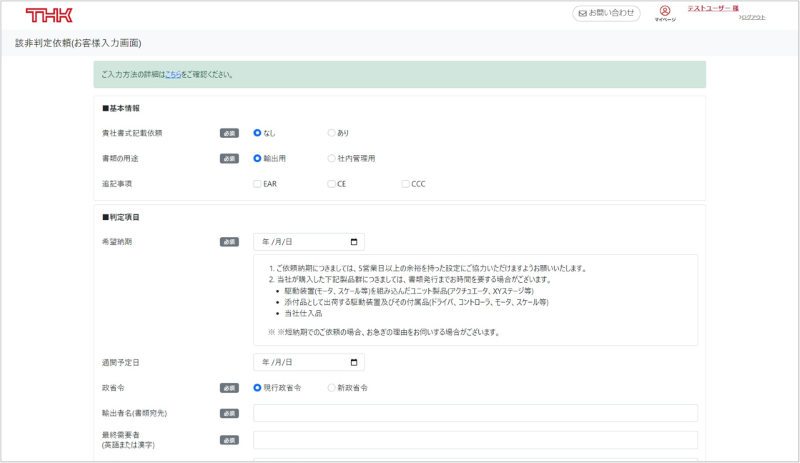Open the マイページ user icon
Viewport: 800px width, 463px height.
point(665,13)
